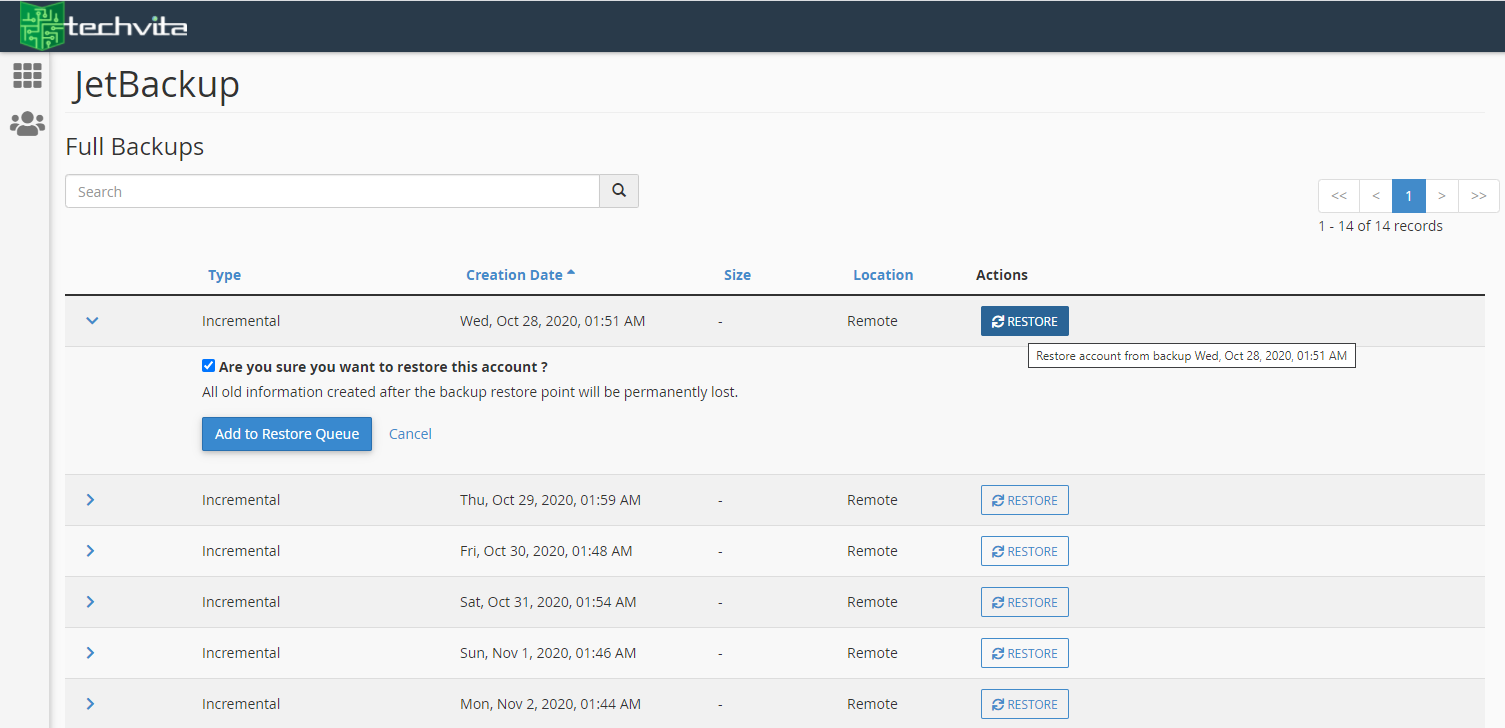The height and width of the screenshot is (728, 1505).
Task: Open the apps grid icon in left sidebar
Action: [x=27, y=75]
